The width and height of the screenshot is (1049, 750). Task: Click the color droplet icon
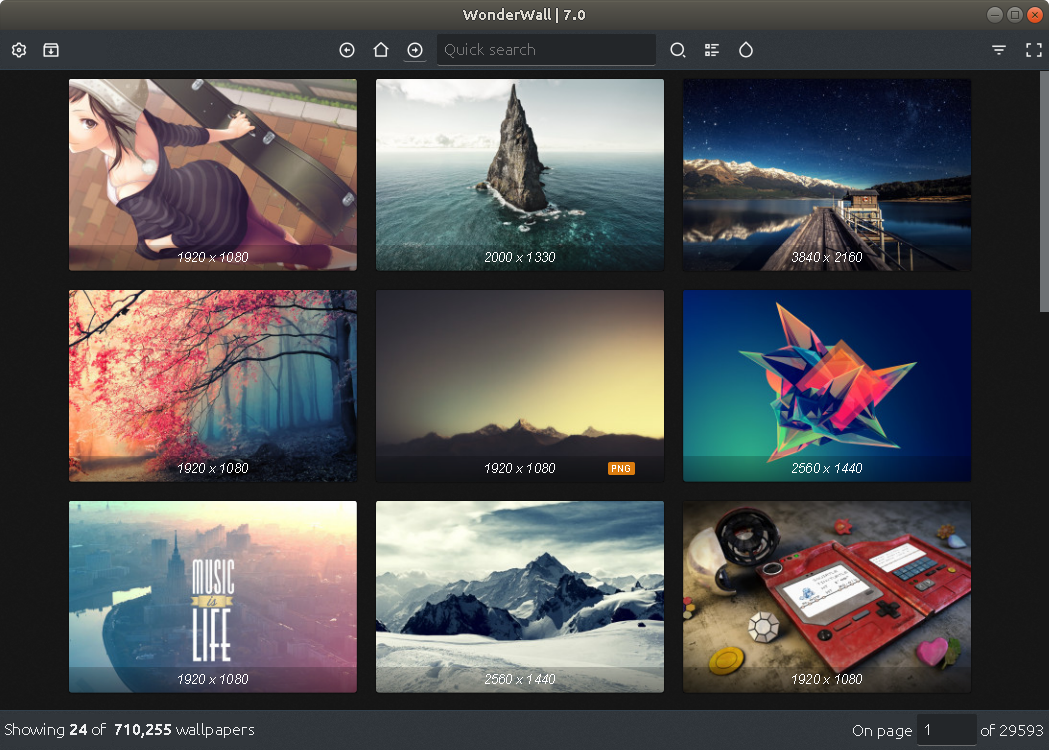pyautogui.click(x=746, y=50)
